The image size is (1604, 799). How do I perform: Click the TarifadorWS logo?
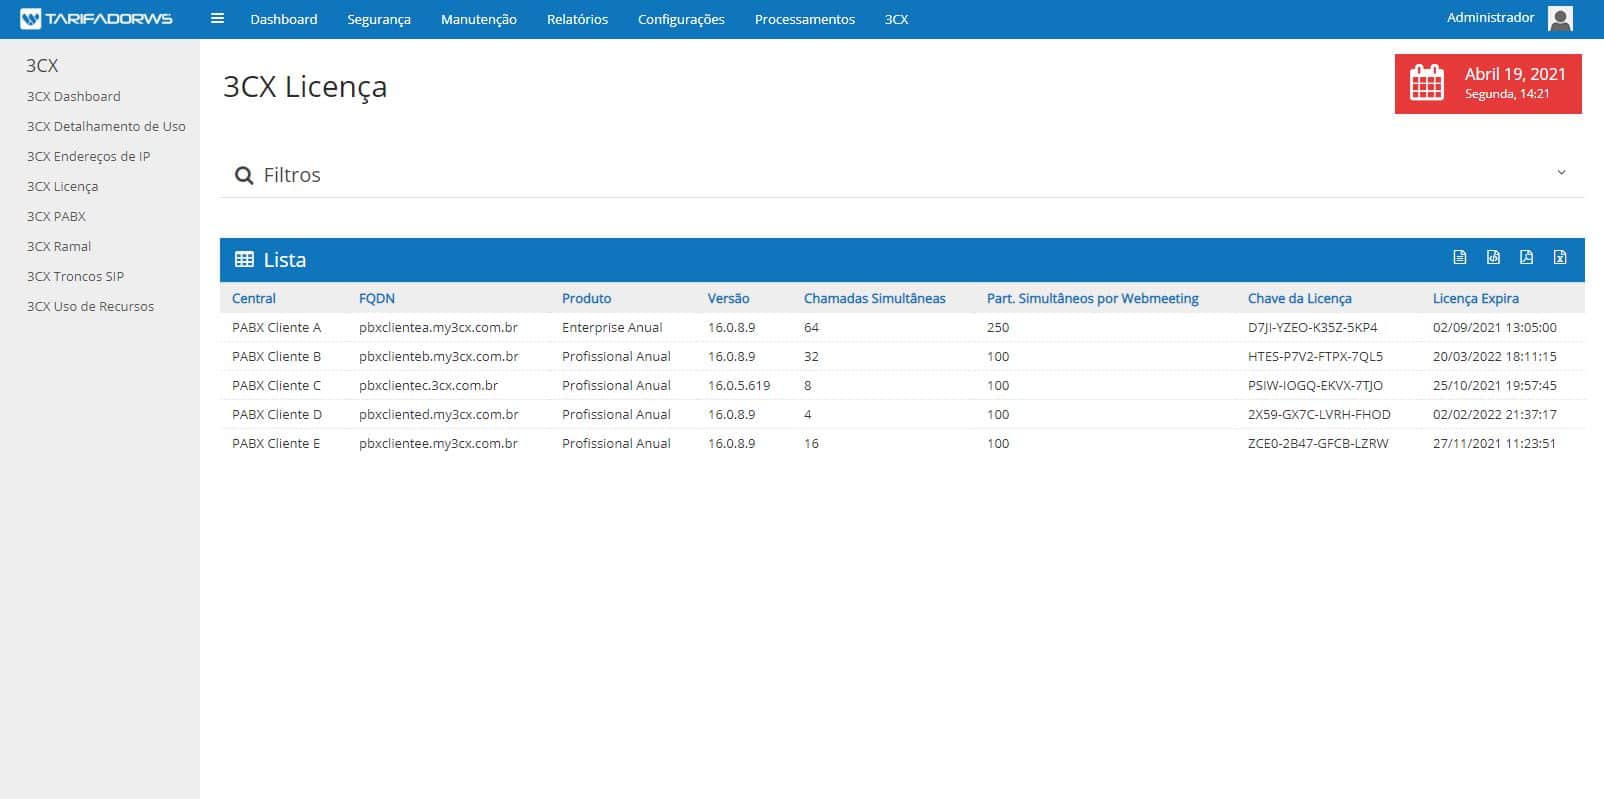pos(96,19)
